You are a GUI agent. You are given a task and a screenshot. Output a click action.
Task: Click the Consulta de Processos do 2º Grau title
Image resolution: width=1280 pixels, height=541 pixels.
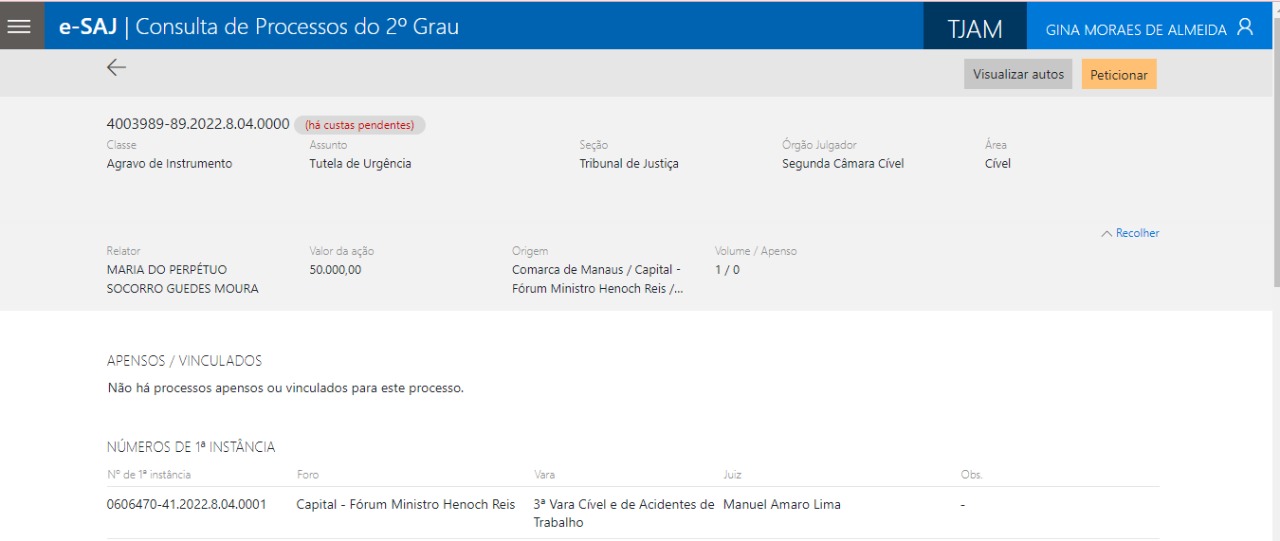(x=297, y=27)
